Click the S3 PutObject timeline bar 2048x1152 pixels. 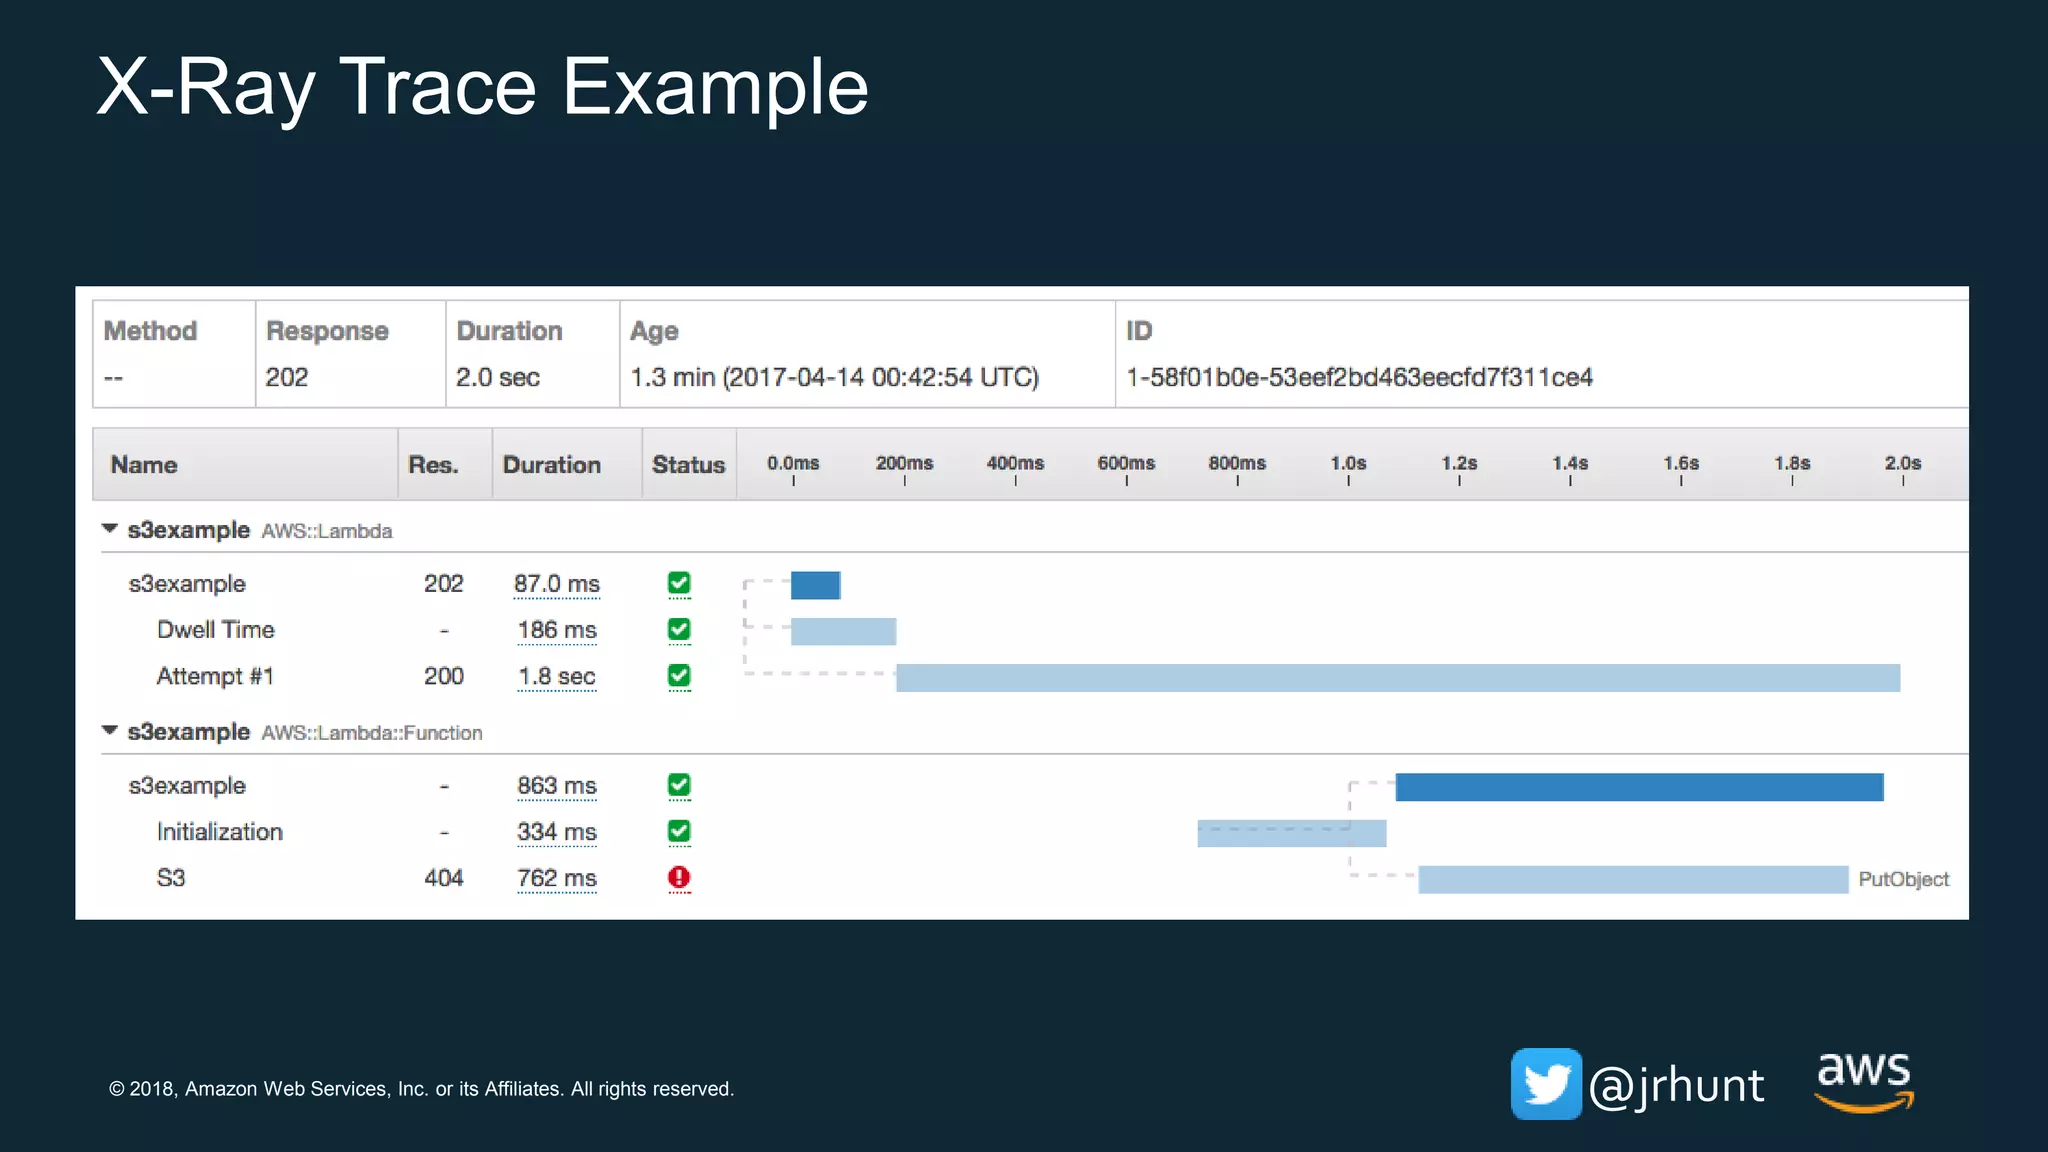tap(1632, 880)
